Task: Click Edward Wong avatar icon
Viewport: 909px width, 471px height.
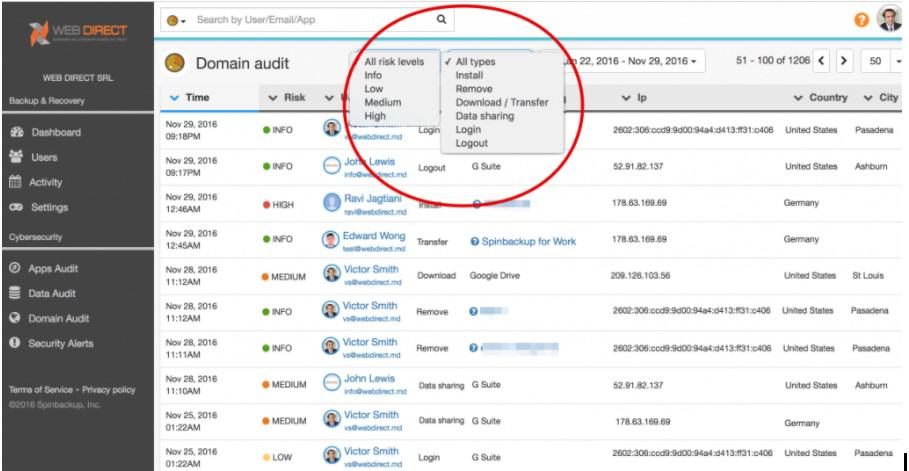Action: 331,239
